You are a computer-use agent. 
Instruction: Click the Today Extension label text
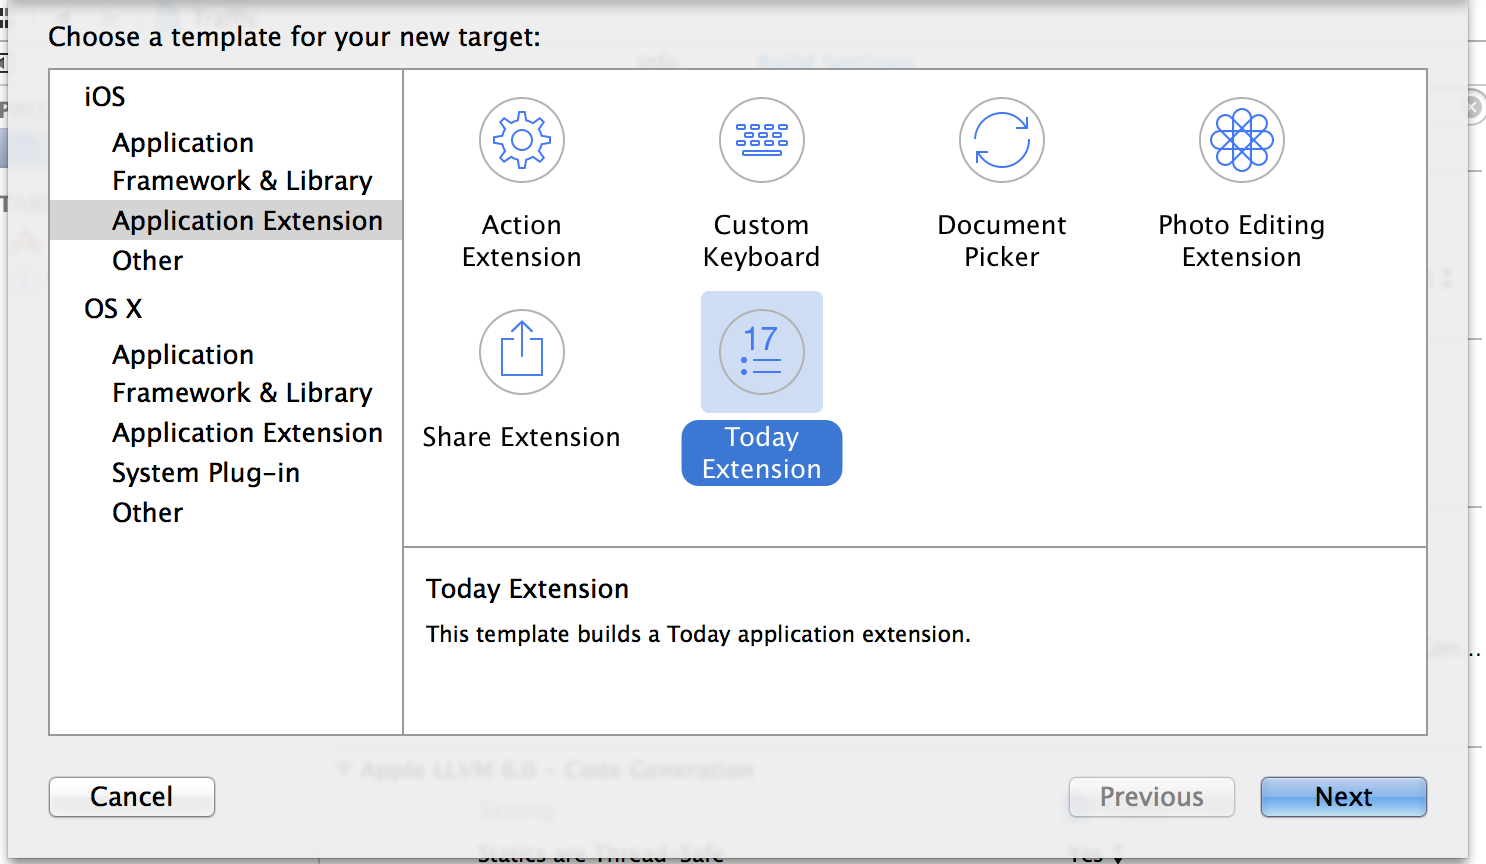click(762, 453)
